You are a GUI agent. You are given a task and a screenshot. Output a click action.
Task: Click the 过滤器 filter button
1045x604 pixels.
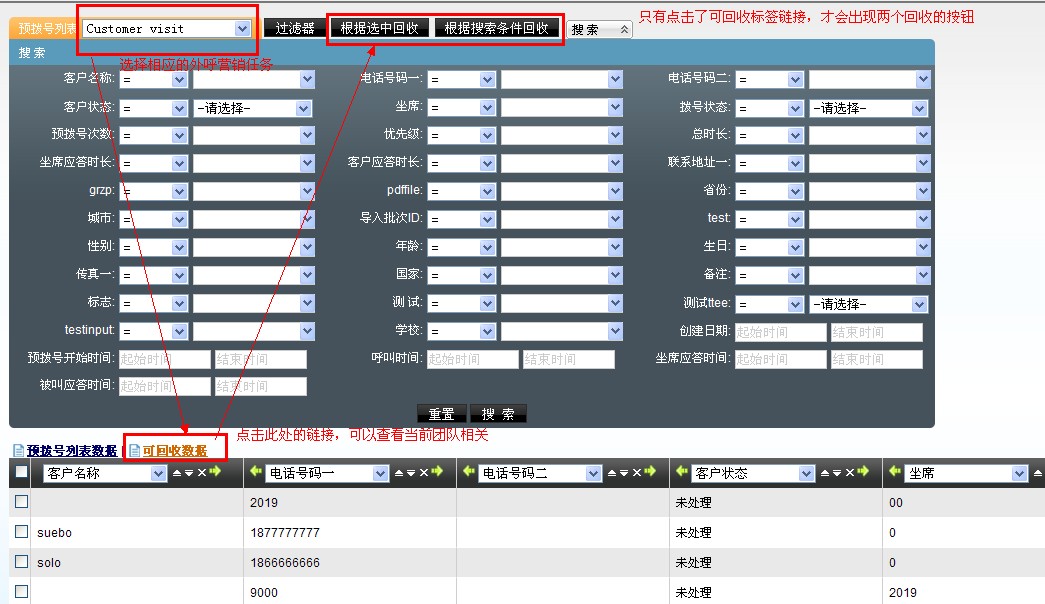(295, 28)
